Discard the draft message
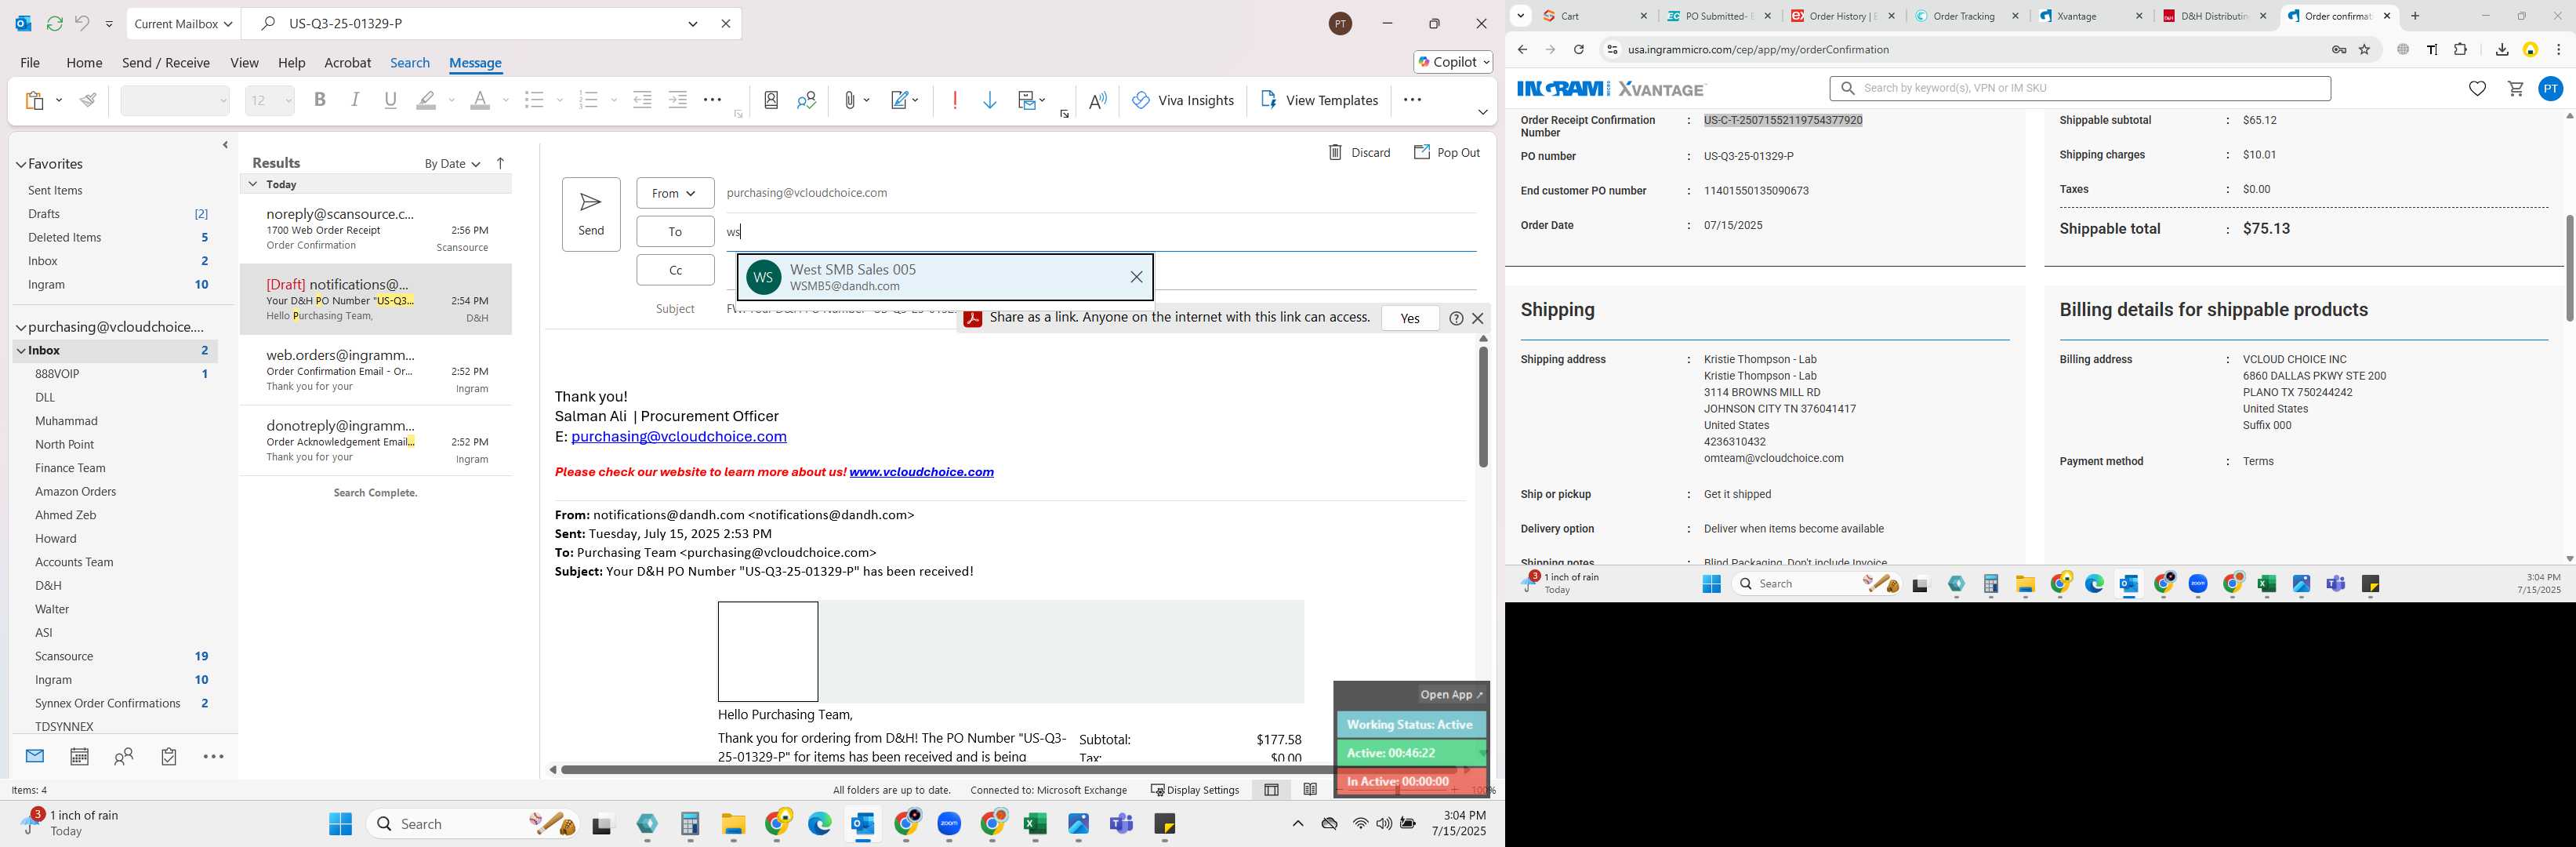The width and height of the screenshot is (2576, 847). click(1359, 153)
